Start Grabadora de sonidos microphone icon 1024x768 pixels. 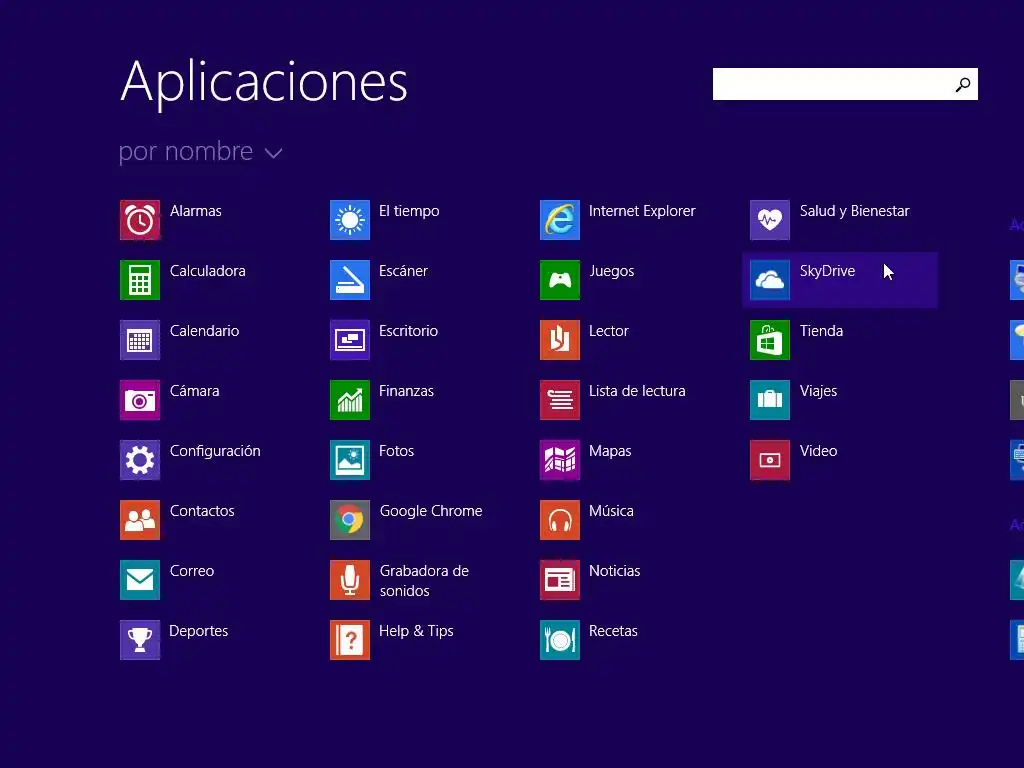(350, 580)
